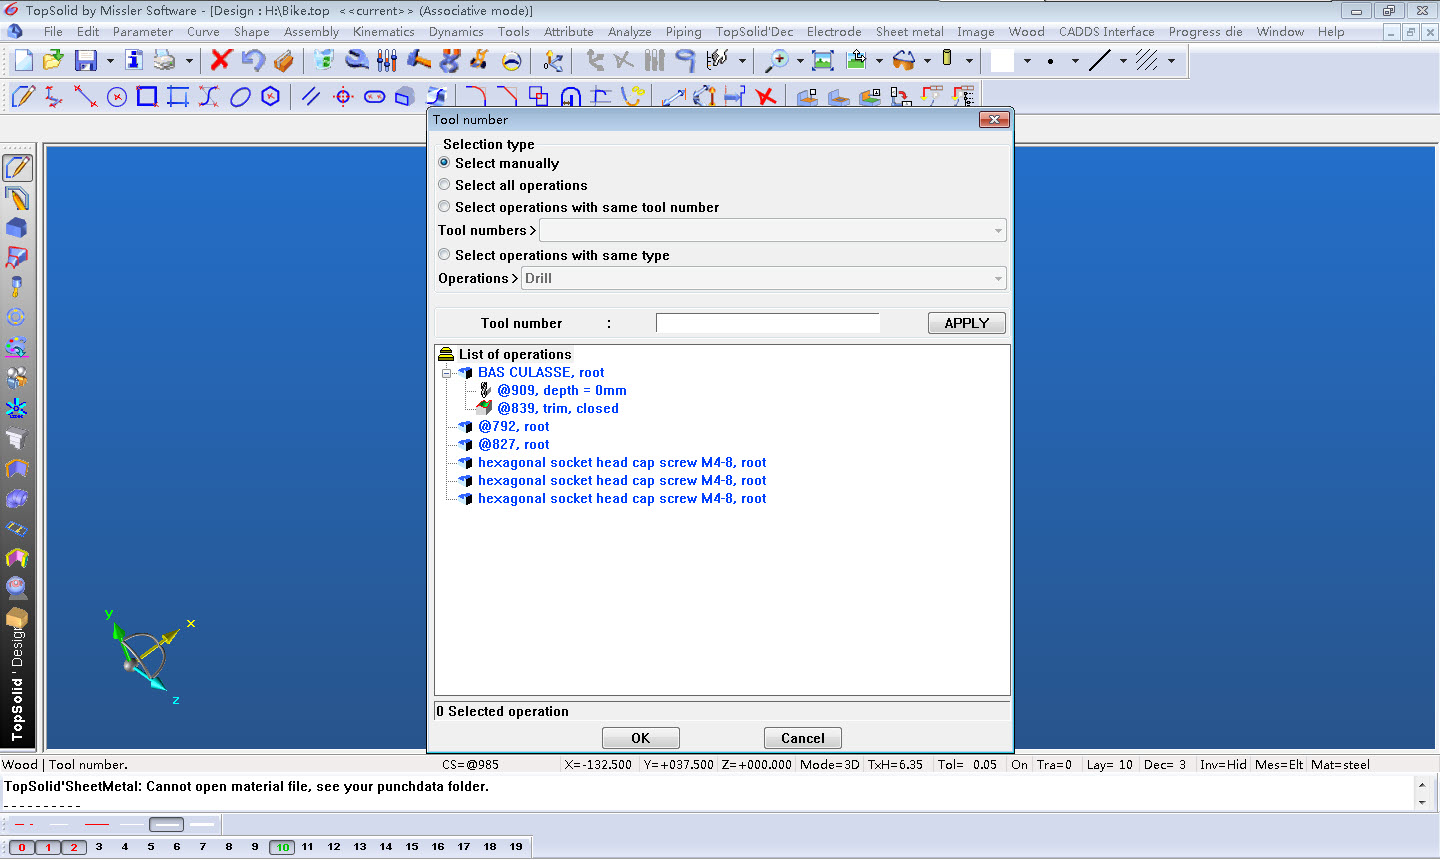Select '@827, root' in operations list
1440x860 pixels.
(514, 445)
